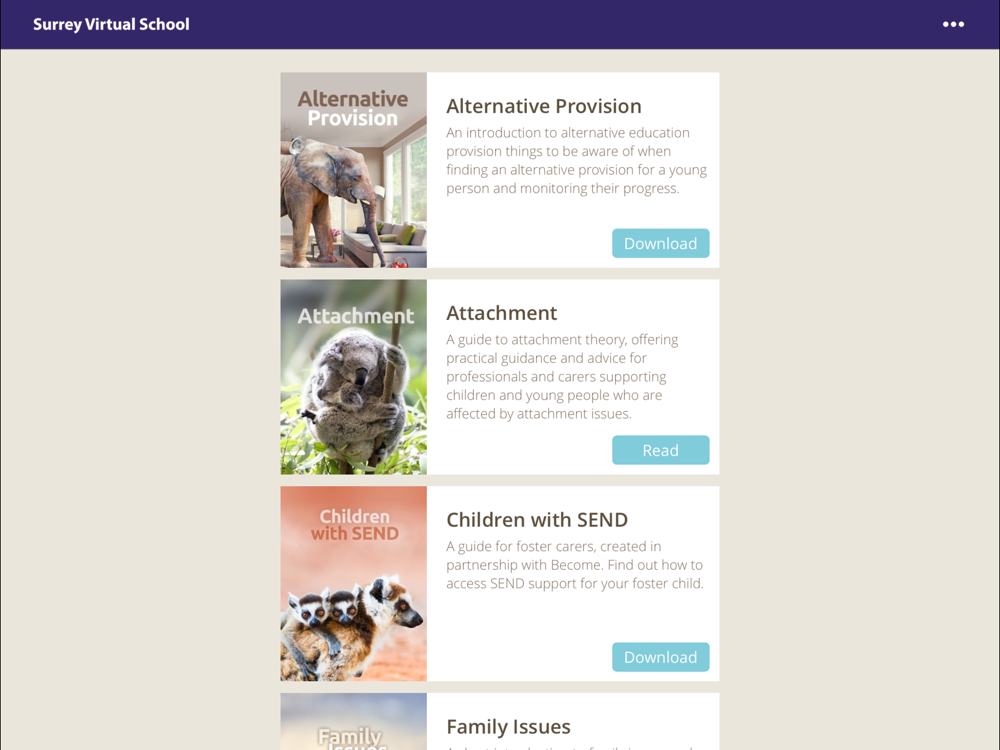Download the Children with SEND guide
The height and width of the screenshot is (750, 1000).
pos(660,657)
